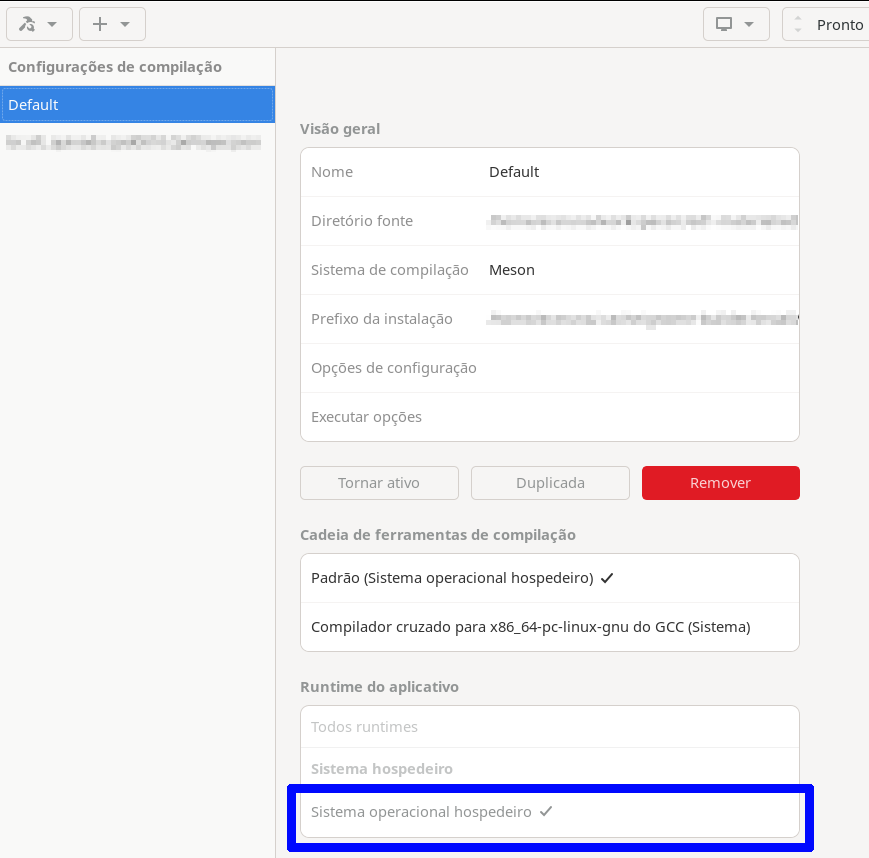
Task: Click the up/down arrows beside Pronto
Action: pyautogui.click(x=798, y=24)
